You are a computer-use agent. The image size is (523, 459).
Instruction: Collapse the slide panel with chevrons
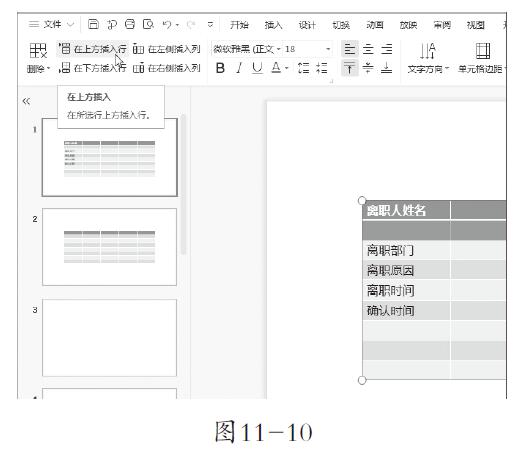click(x=26, y=101)
